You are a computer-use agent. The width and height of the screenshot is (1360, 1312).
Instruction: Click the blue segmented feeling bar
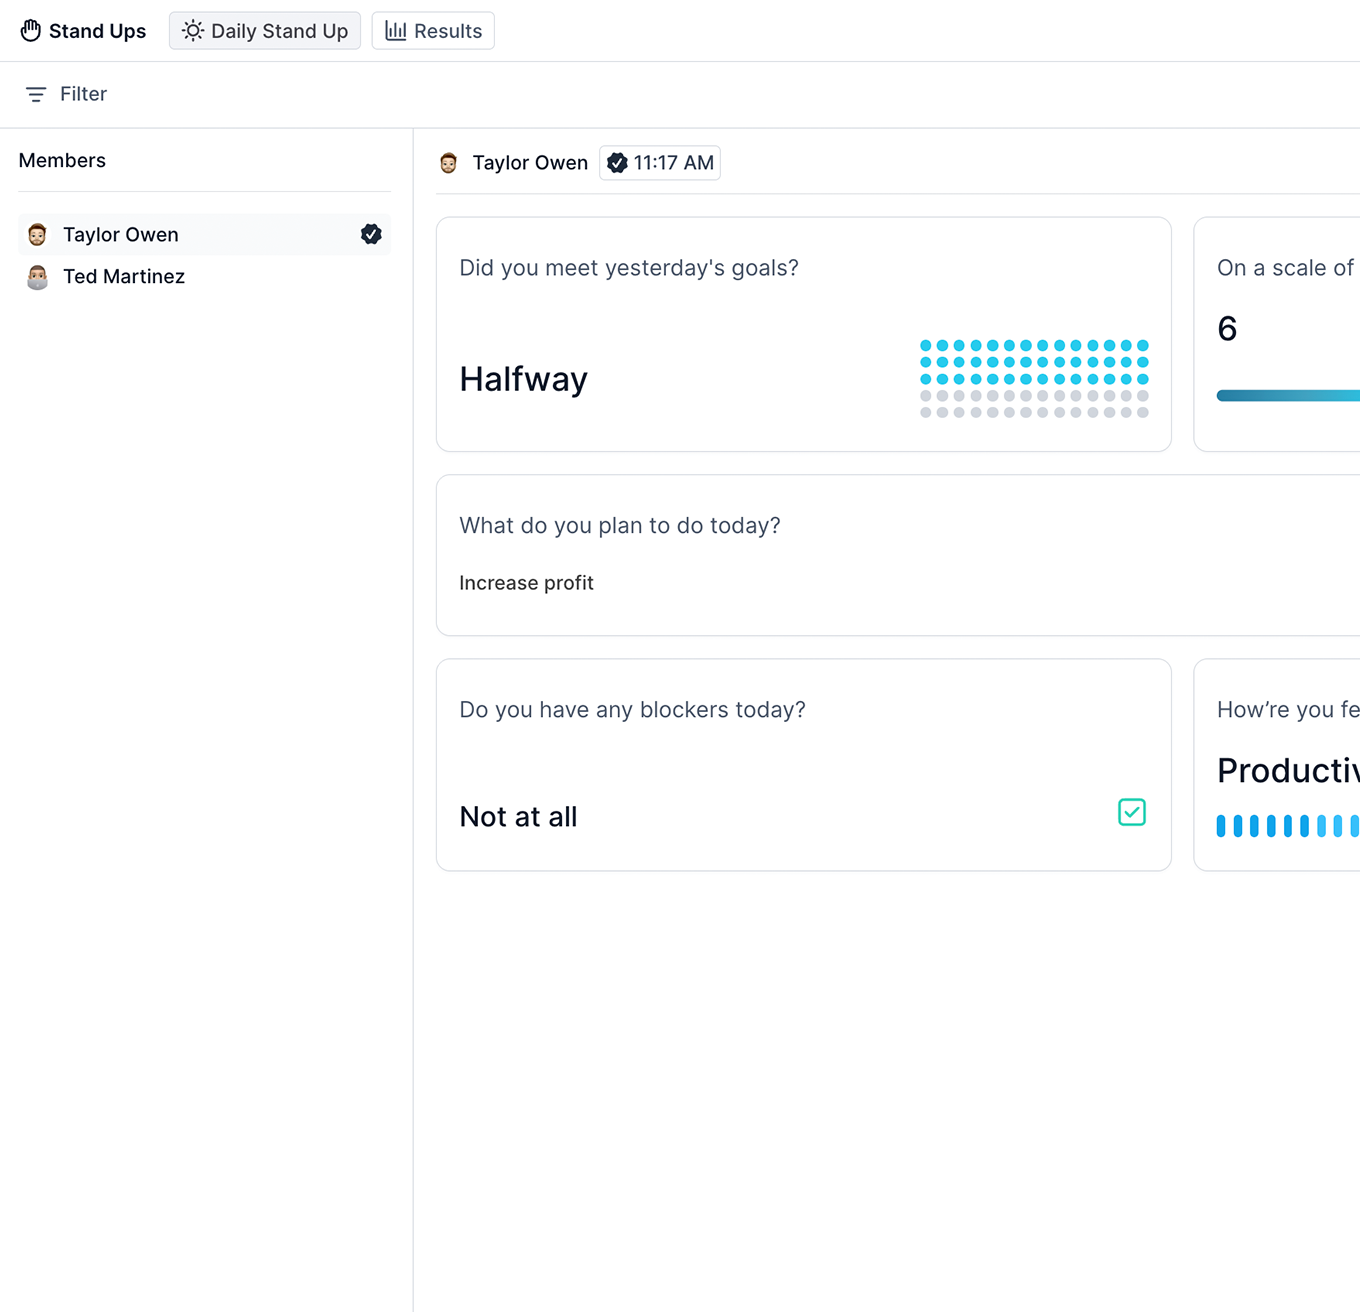[1288, 826]
